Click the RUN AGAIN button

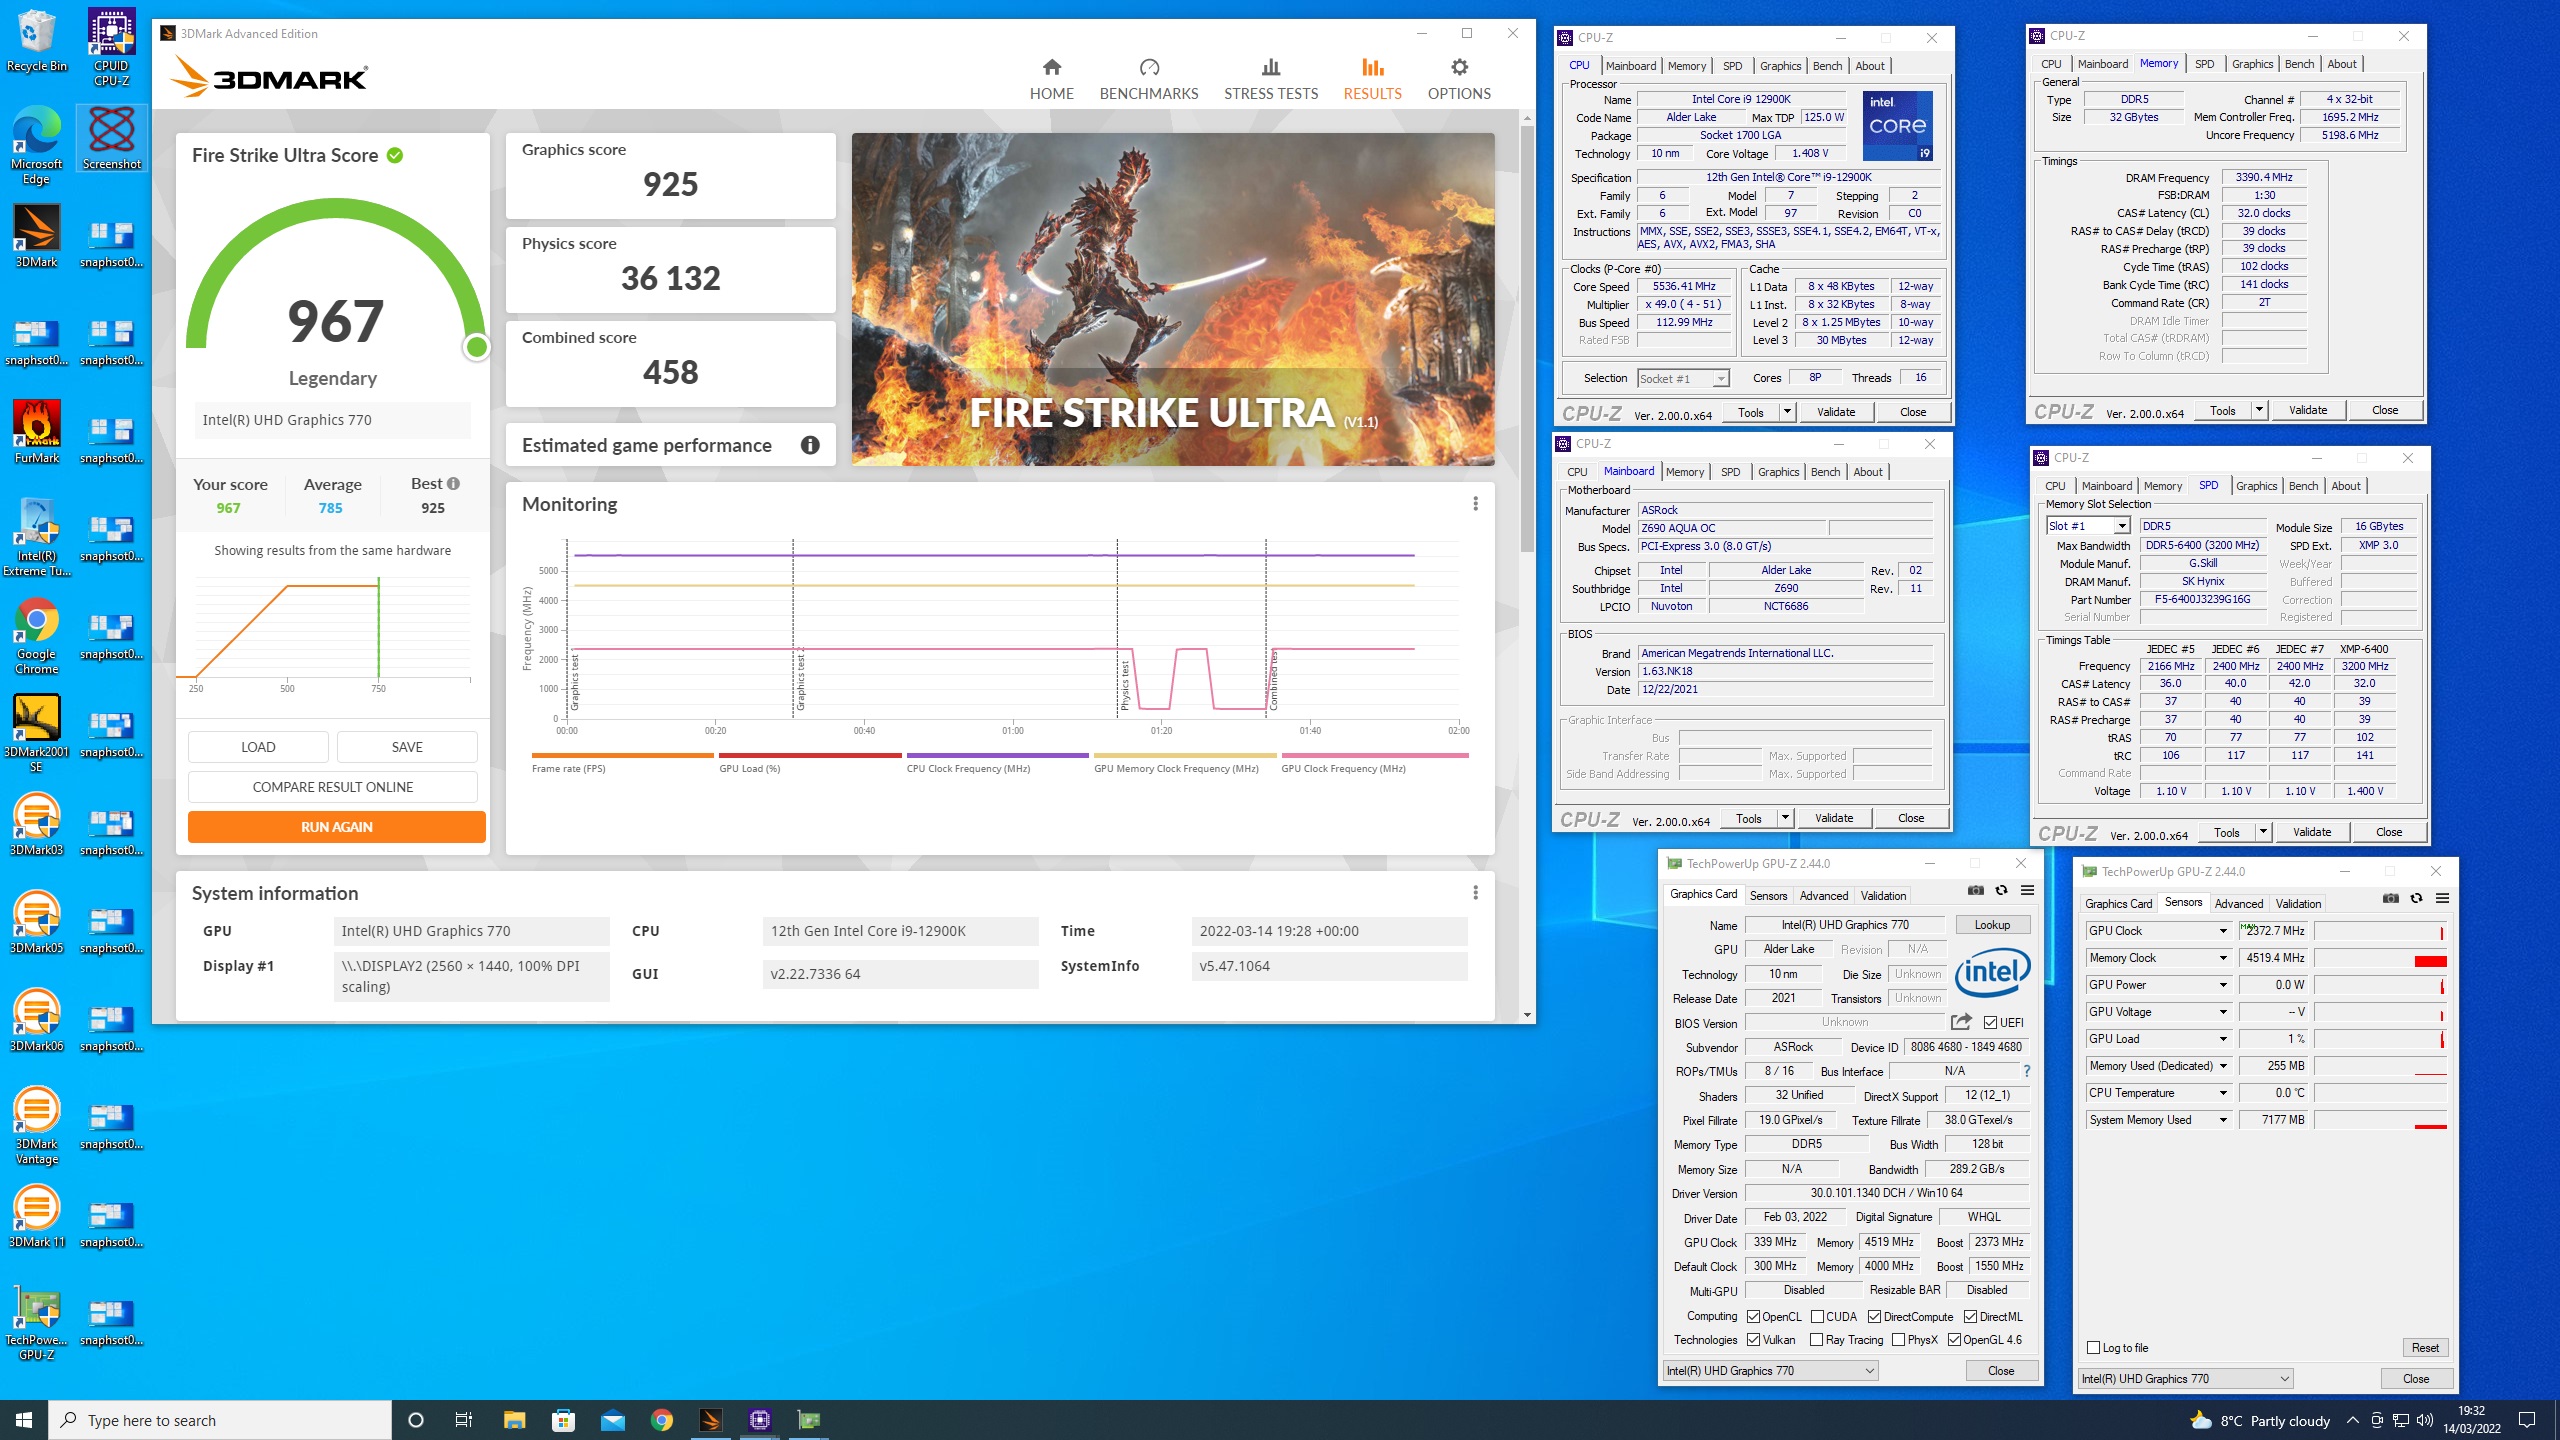336,827
